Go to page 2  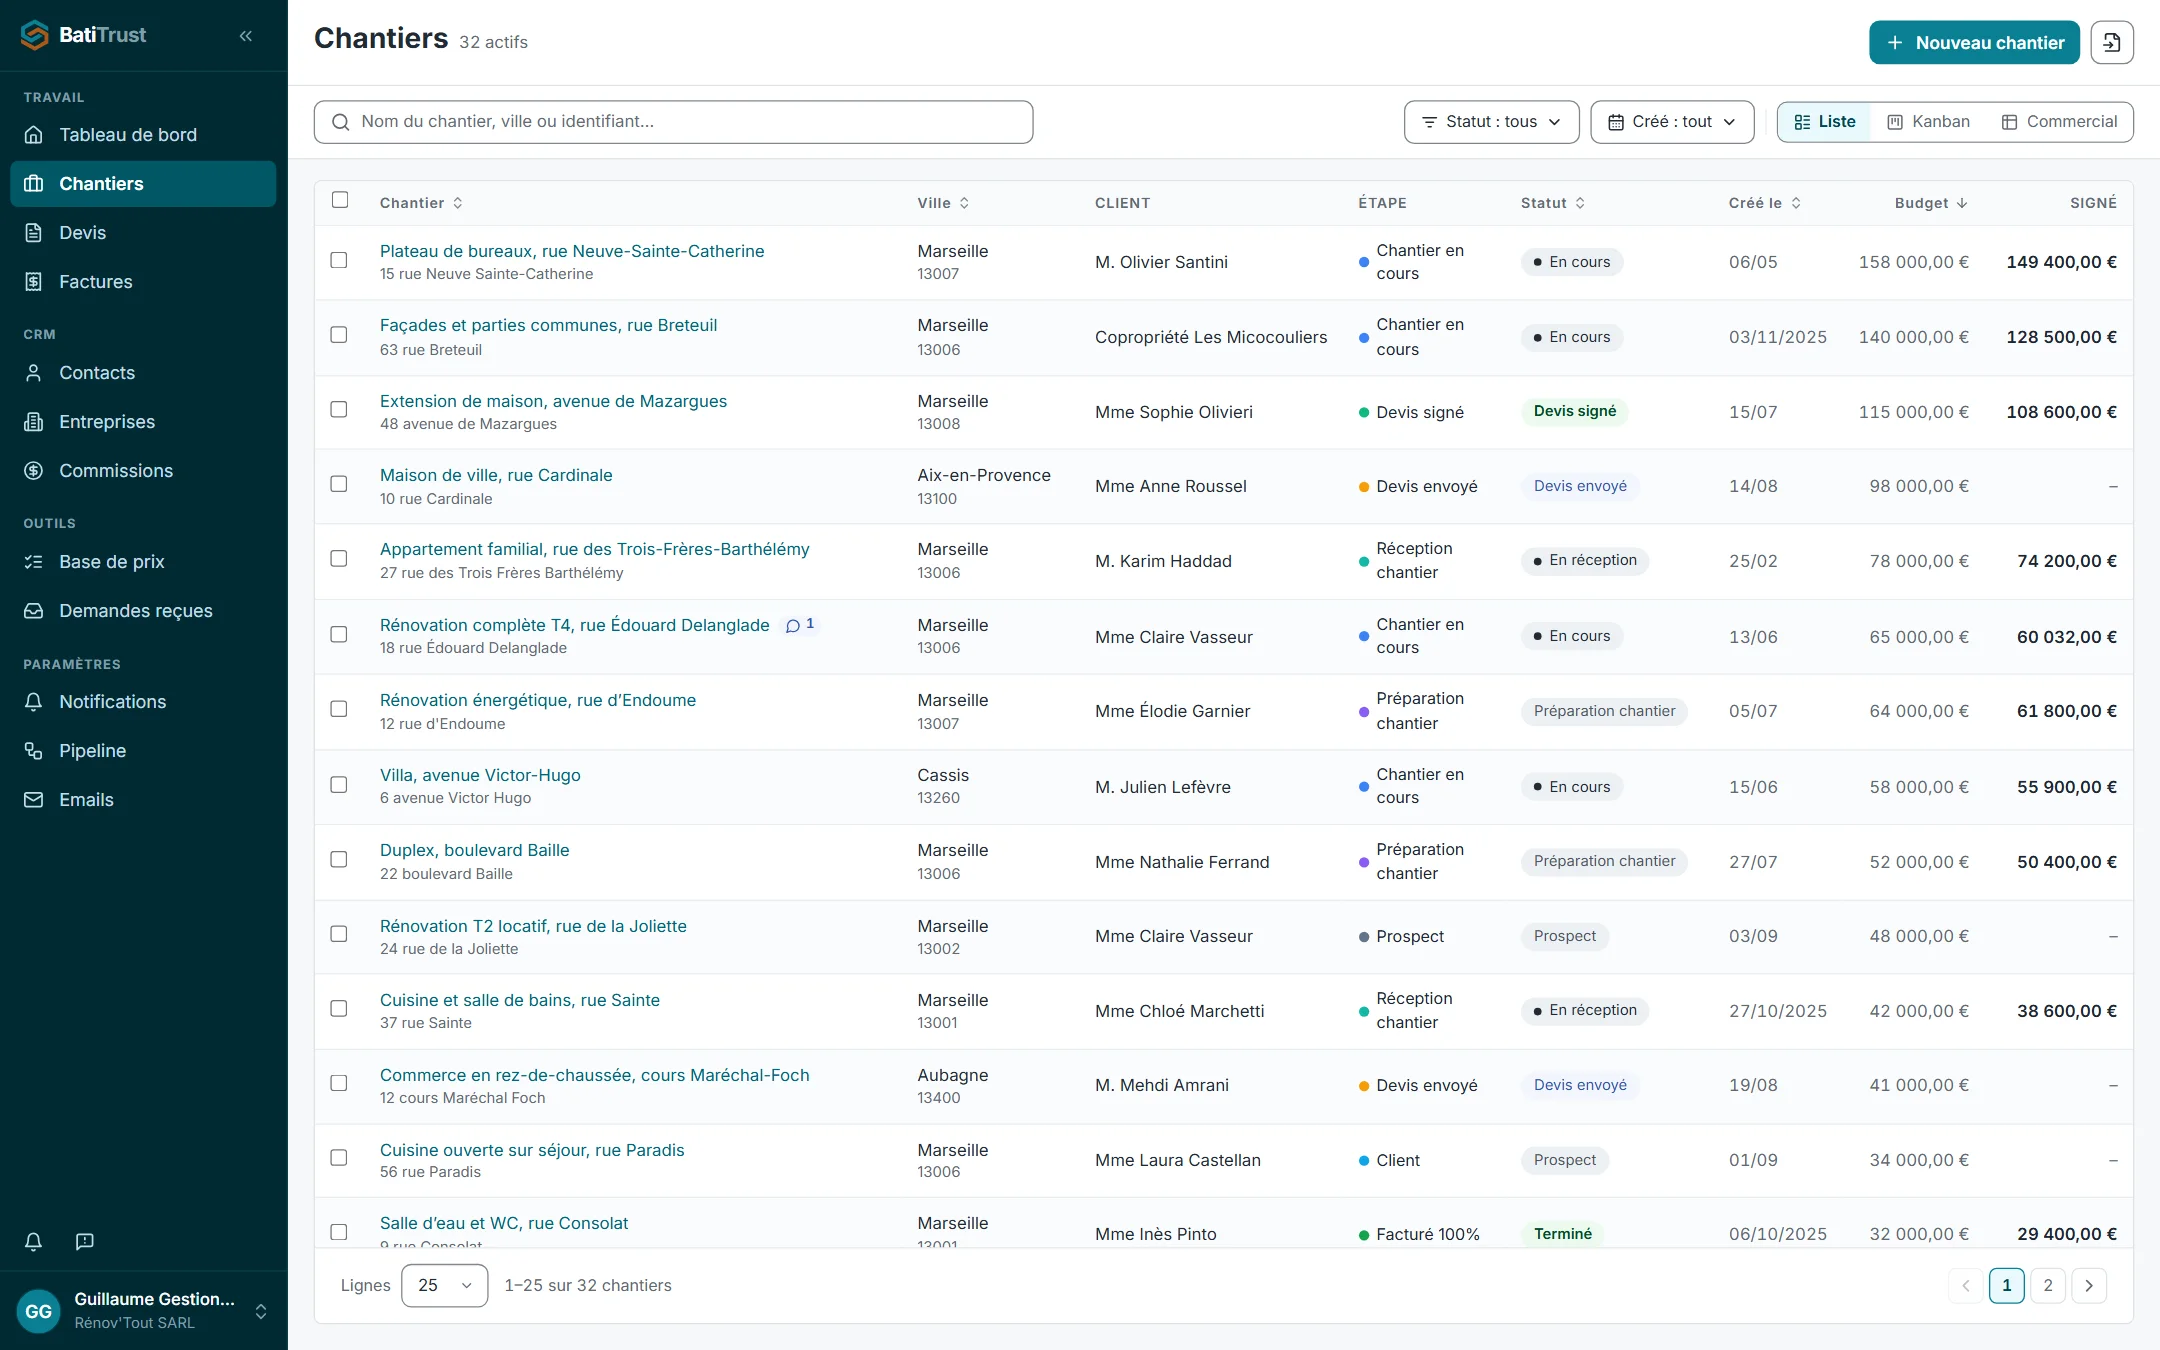click(2048, 1286)
